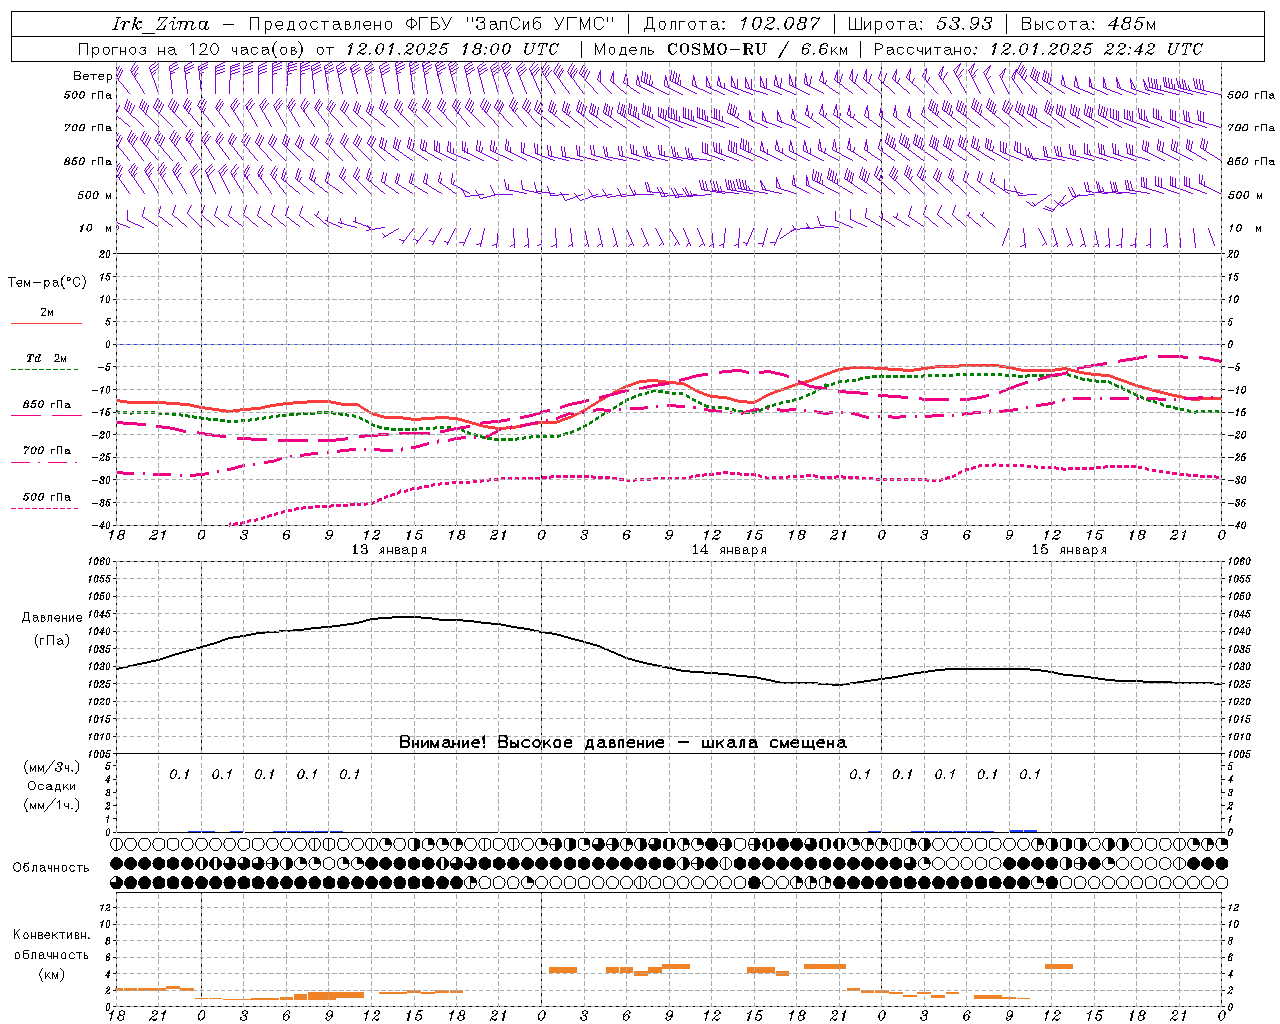Click the Рассчитано: 12.01.2025 22:42 UTC text
The width and height of the screenshot is (1280, 1024).
pos(1038,49)
